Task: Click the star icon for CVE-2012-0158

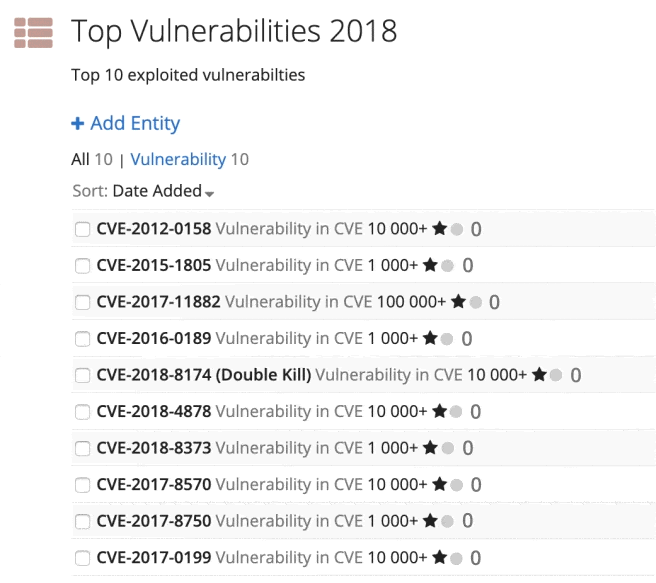Action: 439,229
